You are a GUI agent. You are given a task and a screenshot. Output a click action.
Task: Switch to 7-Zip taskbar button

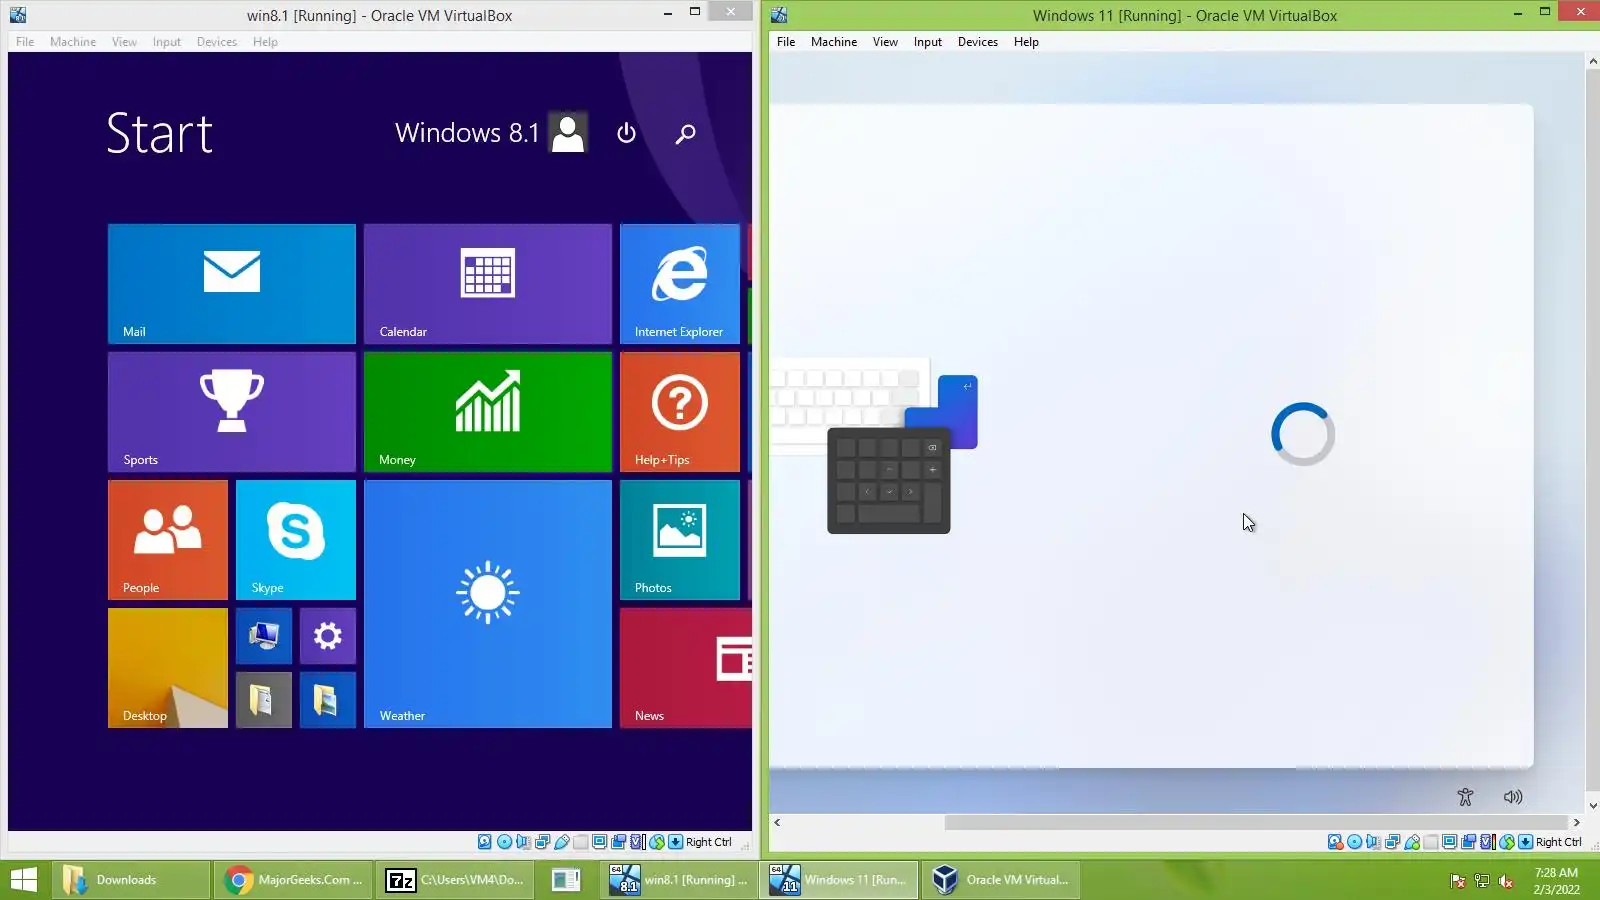(455, 880)
